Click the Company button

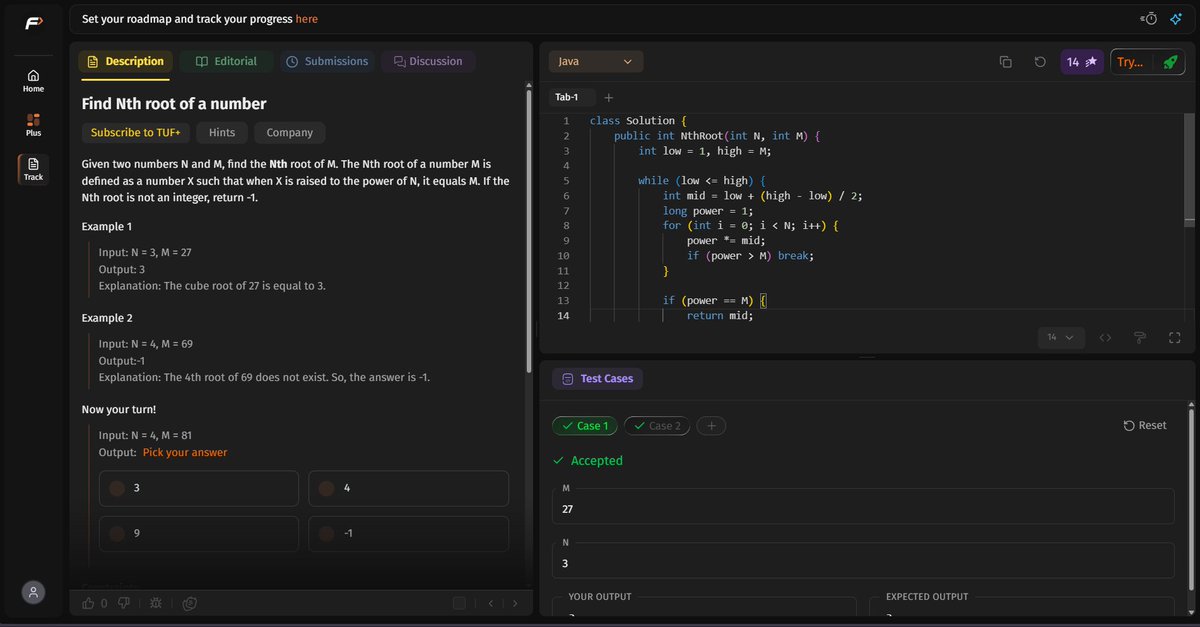click(x=290, y=133)
